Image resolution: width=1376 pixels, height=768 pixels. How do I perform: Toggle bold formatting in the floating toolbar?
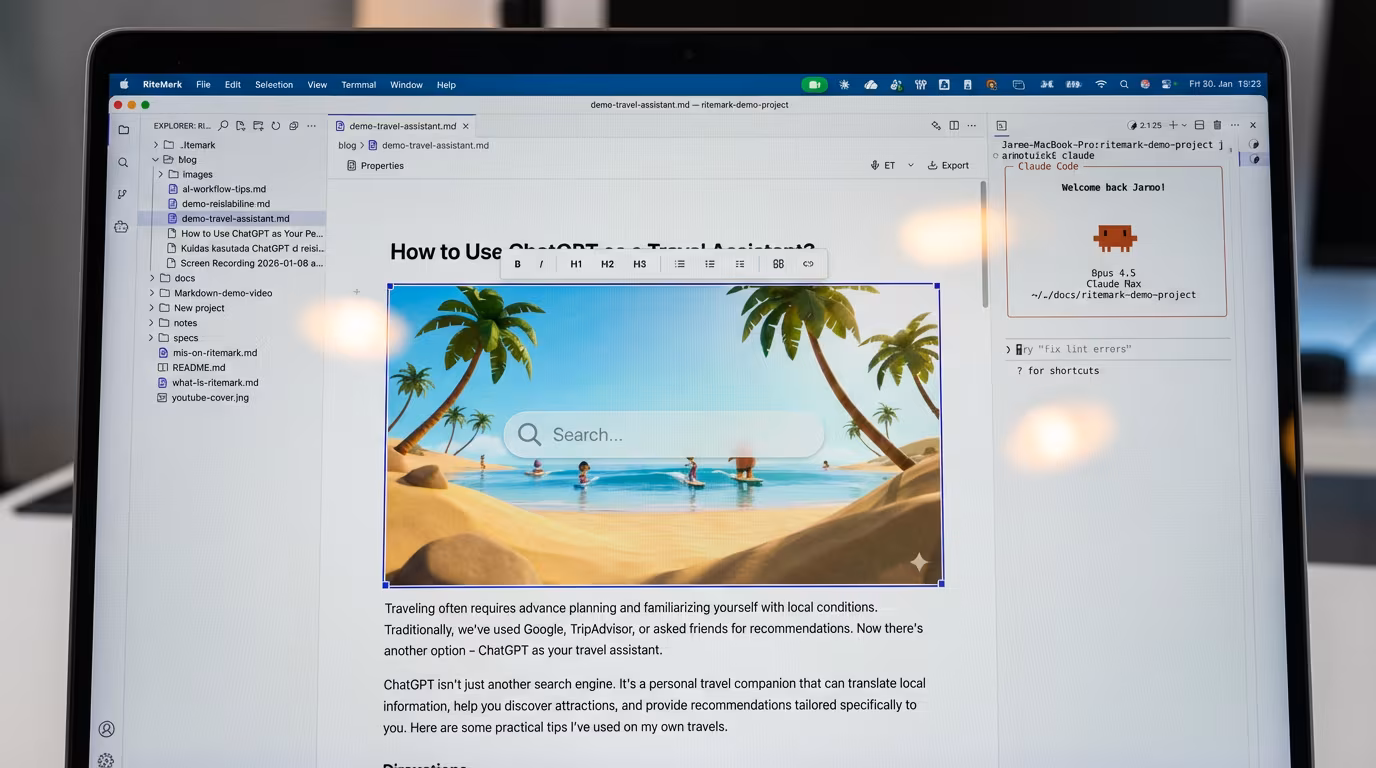click(x=517, y=265)
